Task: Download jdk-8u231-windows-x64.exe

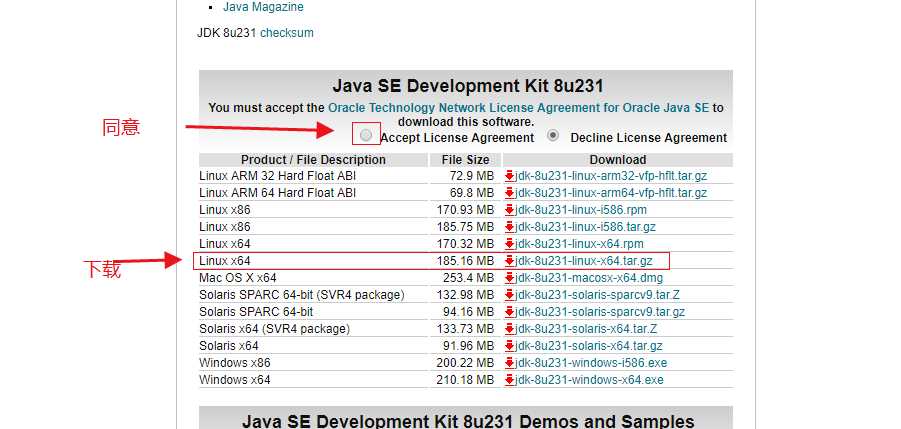Action: tap(590, 380)
